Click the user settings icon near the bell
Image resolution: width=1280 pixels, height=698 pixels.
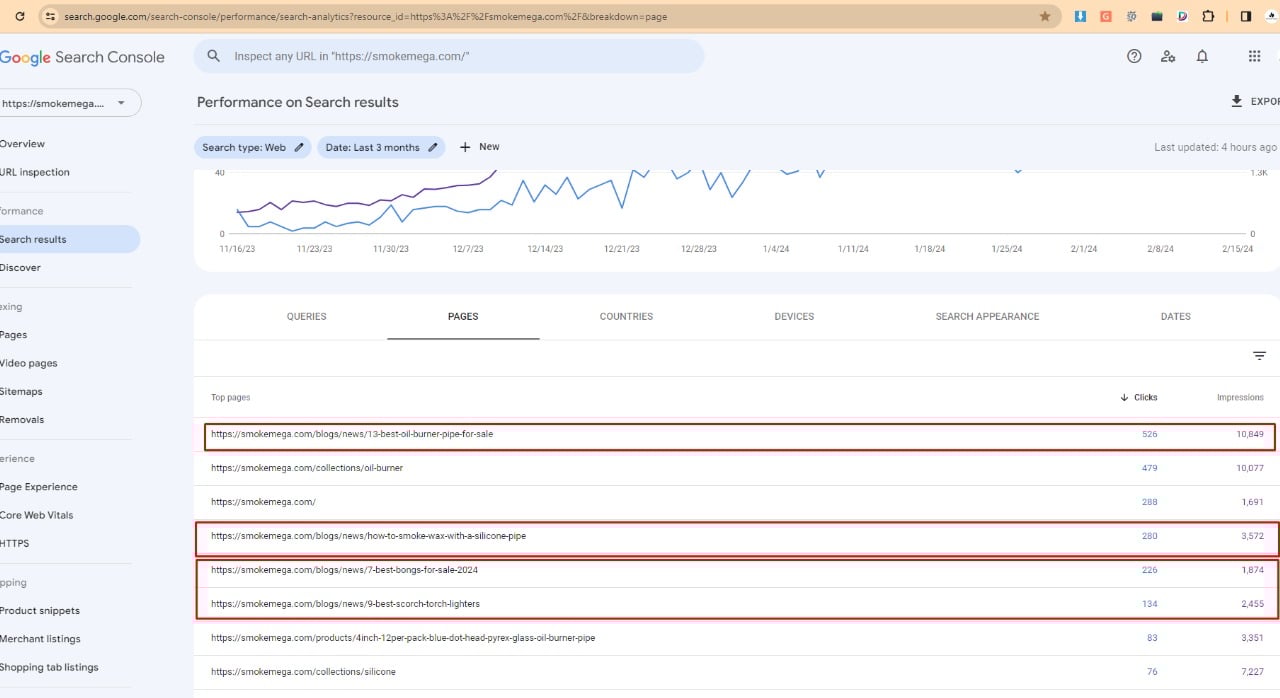pyautogui.click(x=1168, y=56)
